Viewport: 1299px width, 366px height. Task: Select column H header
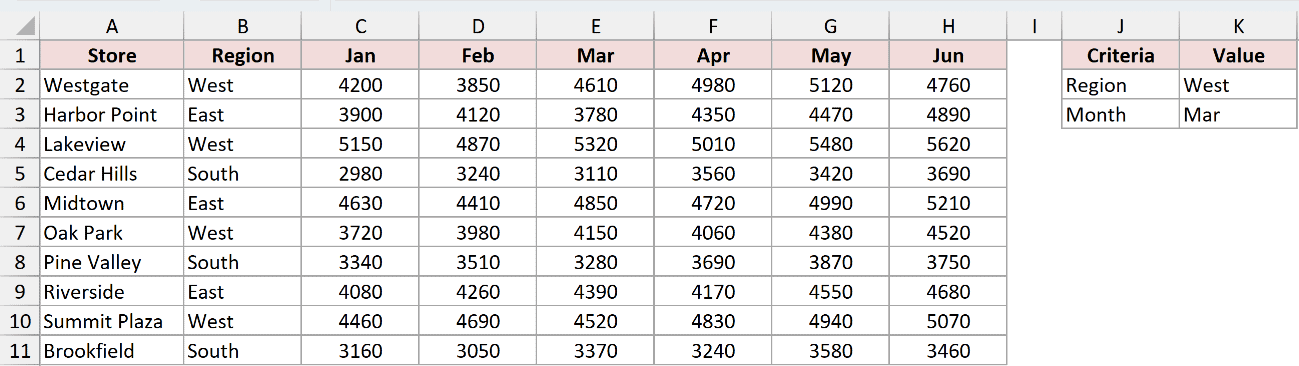coord(948,27)
